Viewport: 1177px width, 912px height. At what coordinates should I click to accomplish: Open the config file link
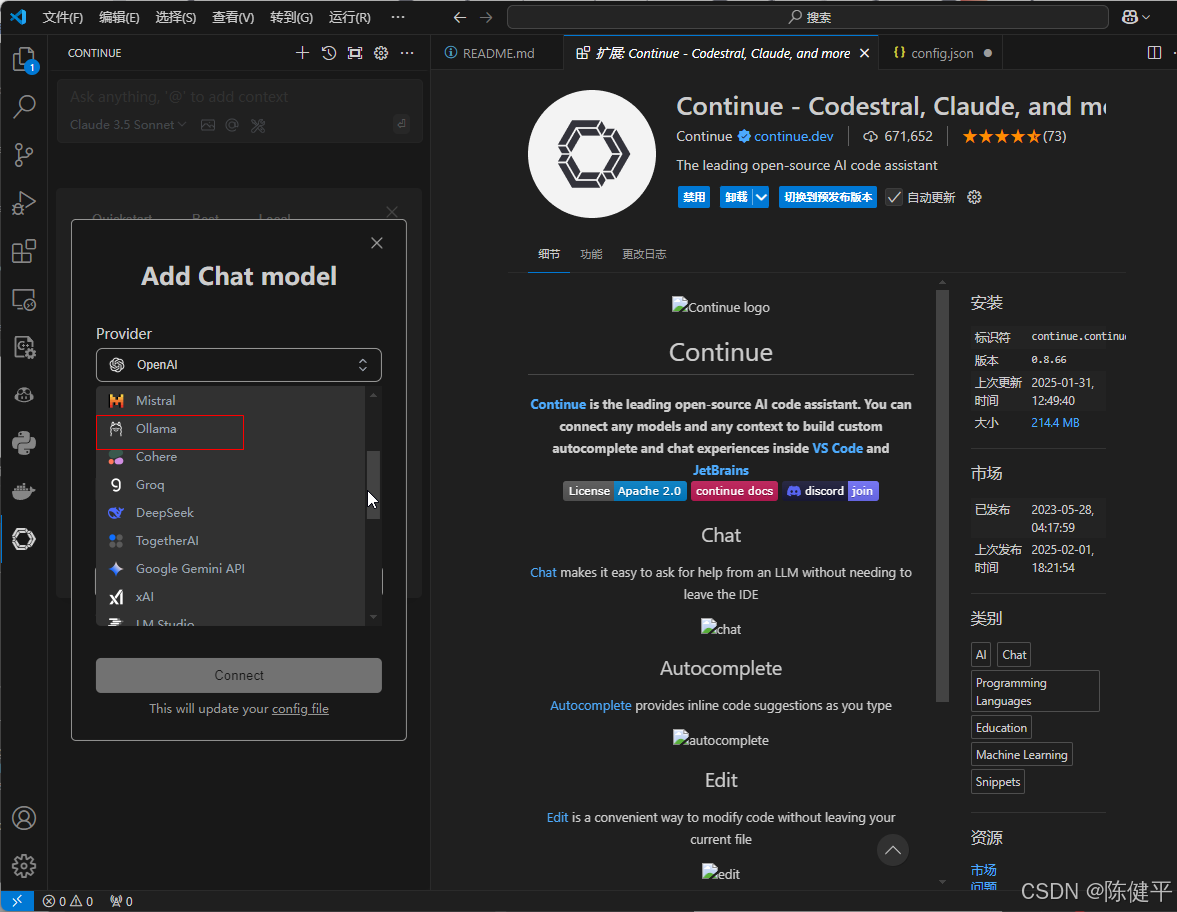point(300,709)
